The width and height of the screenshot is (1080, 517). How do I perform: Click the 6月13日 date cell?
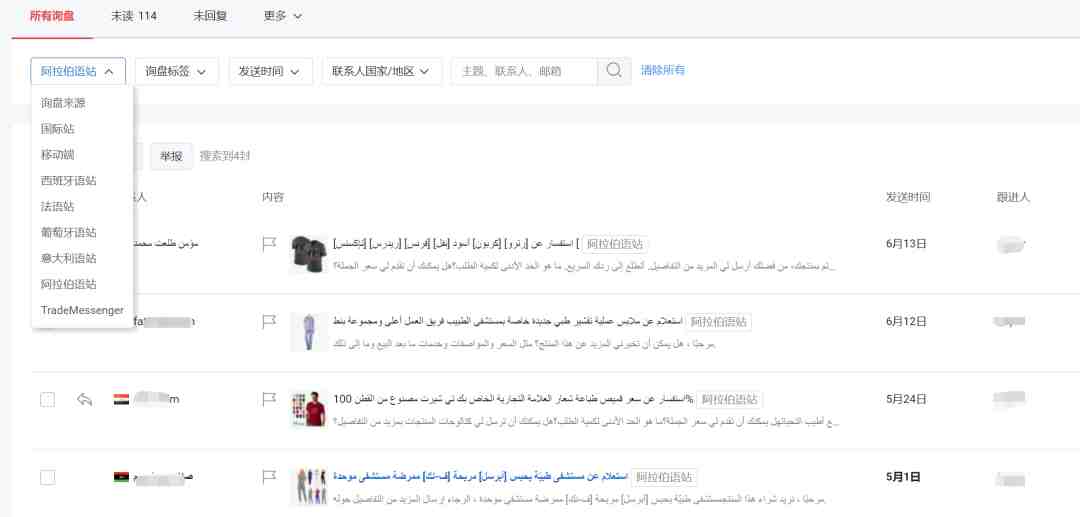pyautogui.click(x=906, y=244)
